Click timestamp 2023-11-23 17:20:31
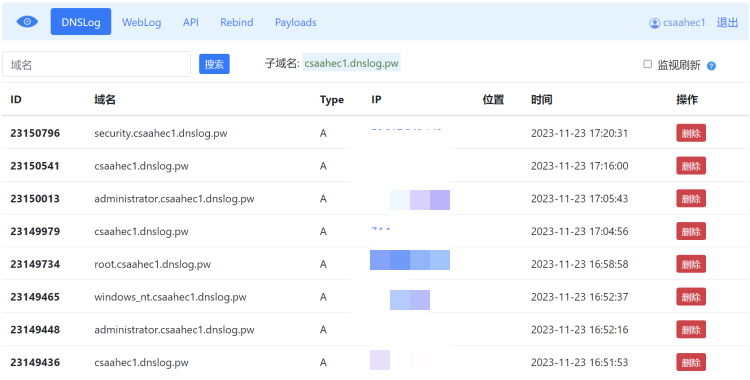The width and height of the screenshot is (750, 380). tap(579, 133)
